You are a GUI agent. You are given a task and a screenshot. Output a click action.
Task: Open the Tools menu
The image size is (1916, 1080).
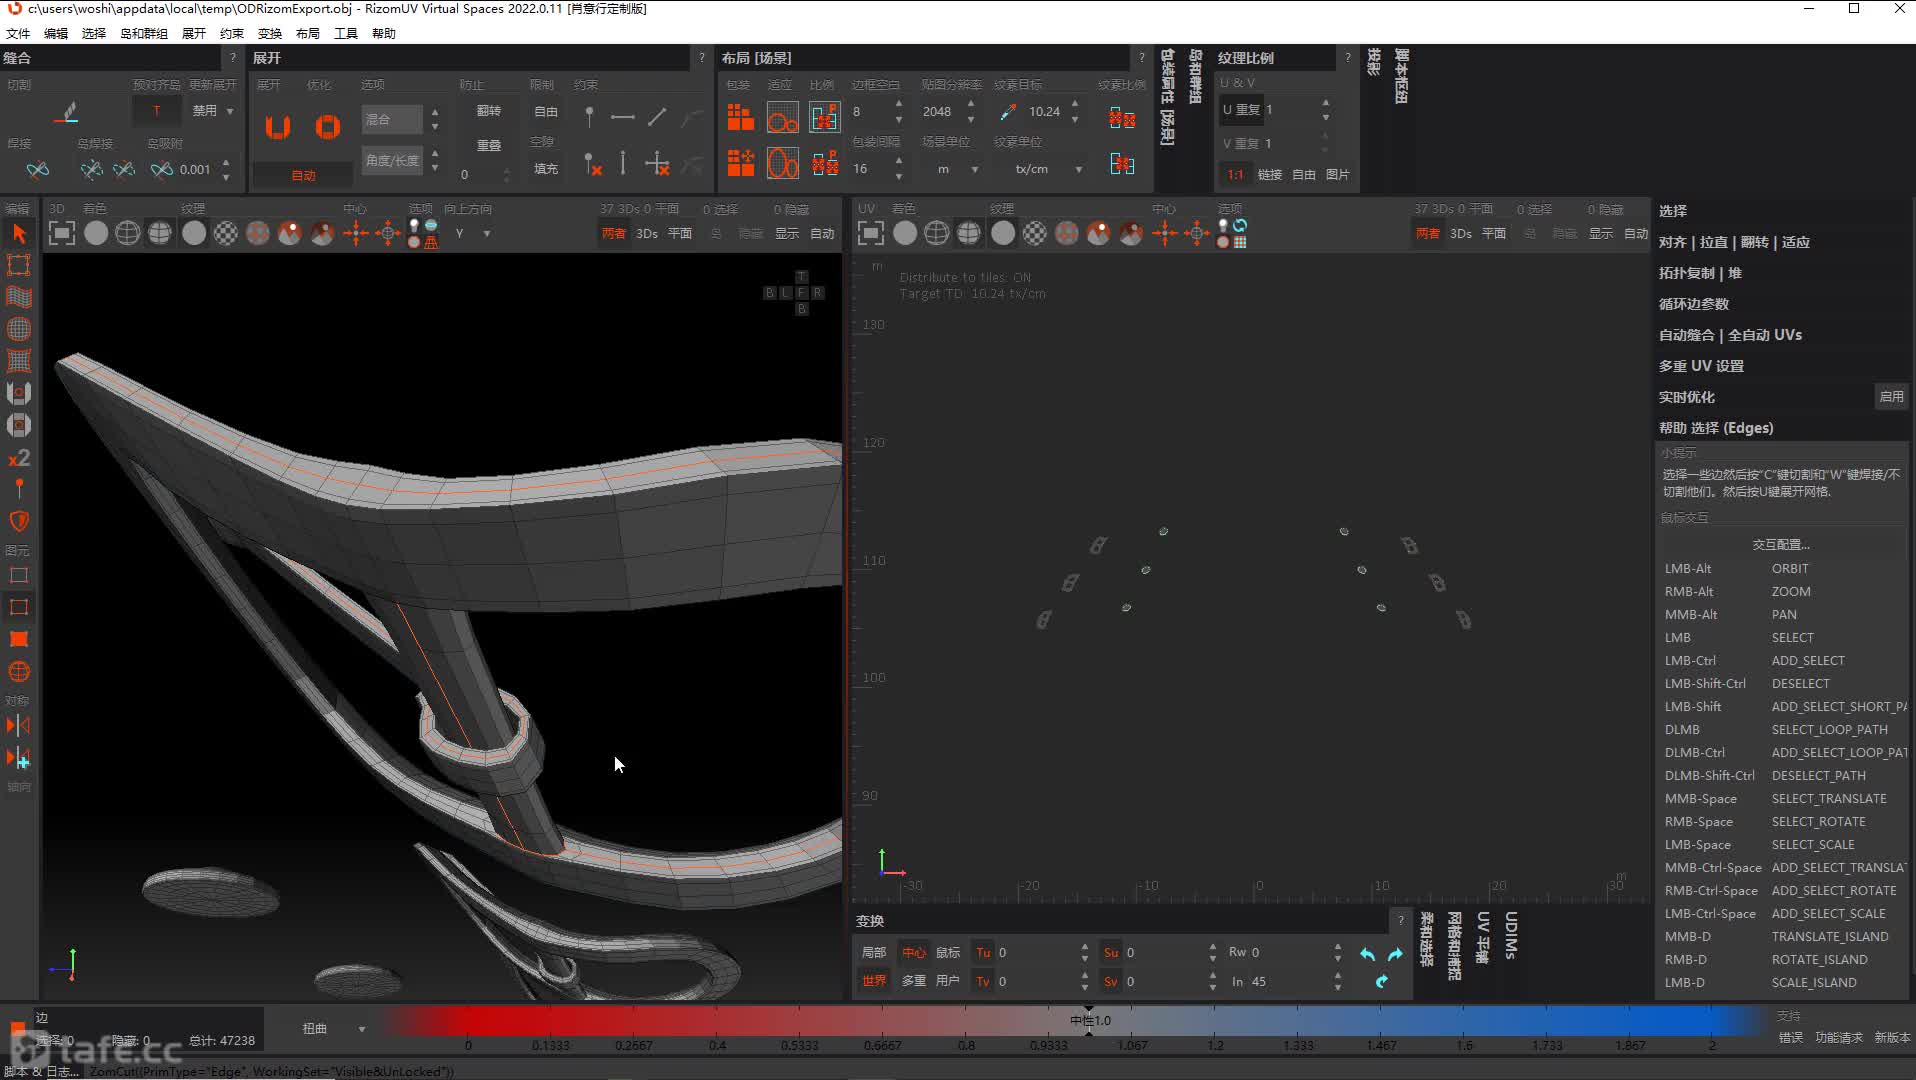tap(346, 33)
